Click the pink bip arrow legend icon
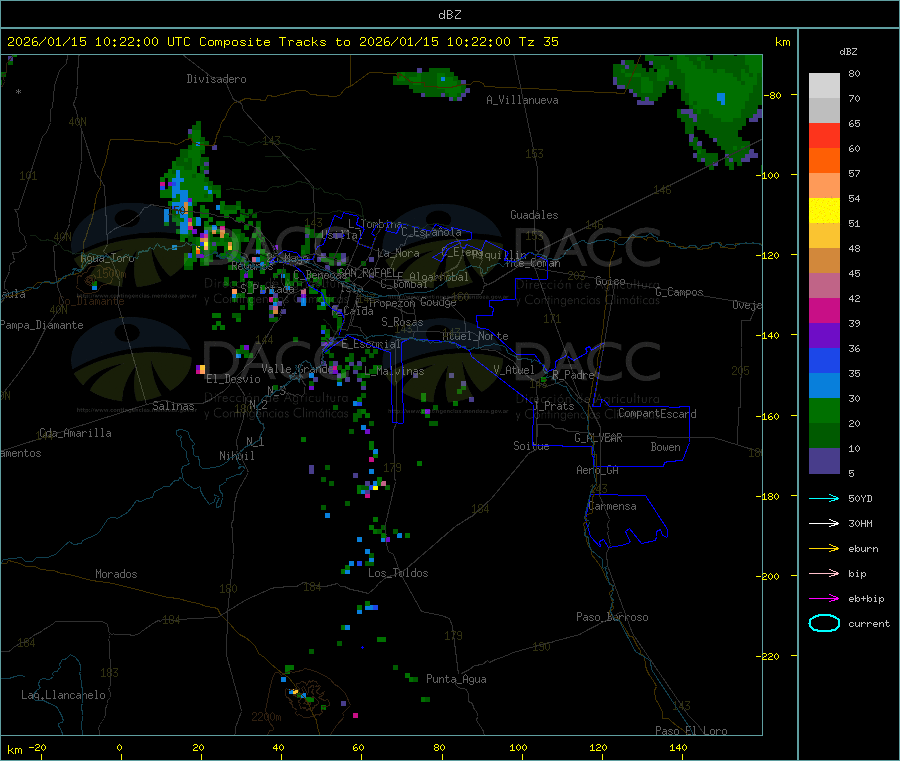Image resolution: width=900 pixels, height=761 pixels. 824,573
